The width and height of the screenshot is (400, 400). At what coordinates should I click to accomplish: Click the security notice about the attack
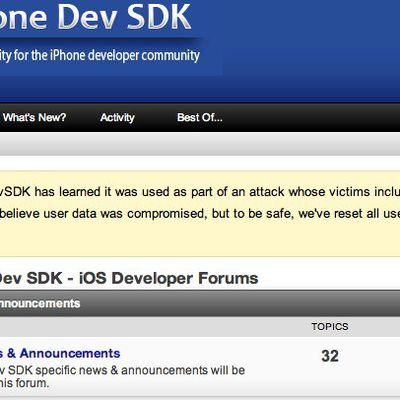200,214
